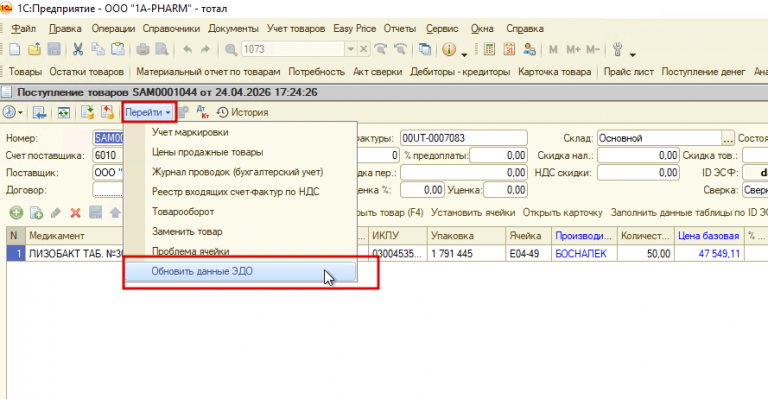
Task: Click Остатки товаров toolbar button
Action: (86, 72)
